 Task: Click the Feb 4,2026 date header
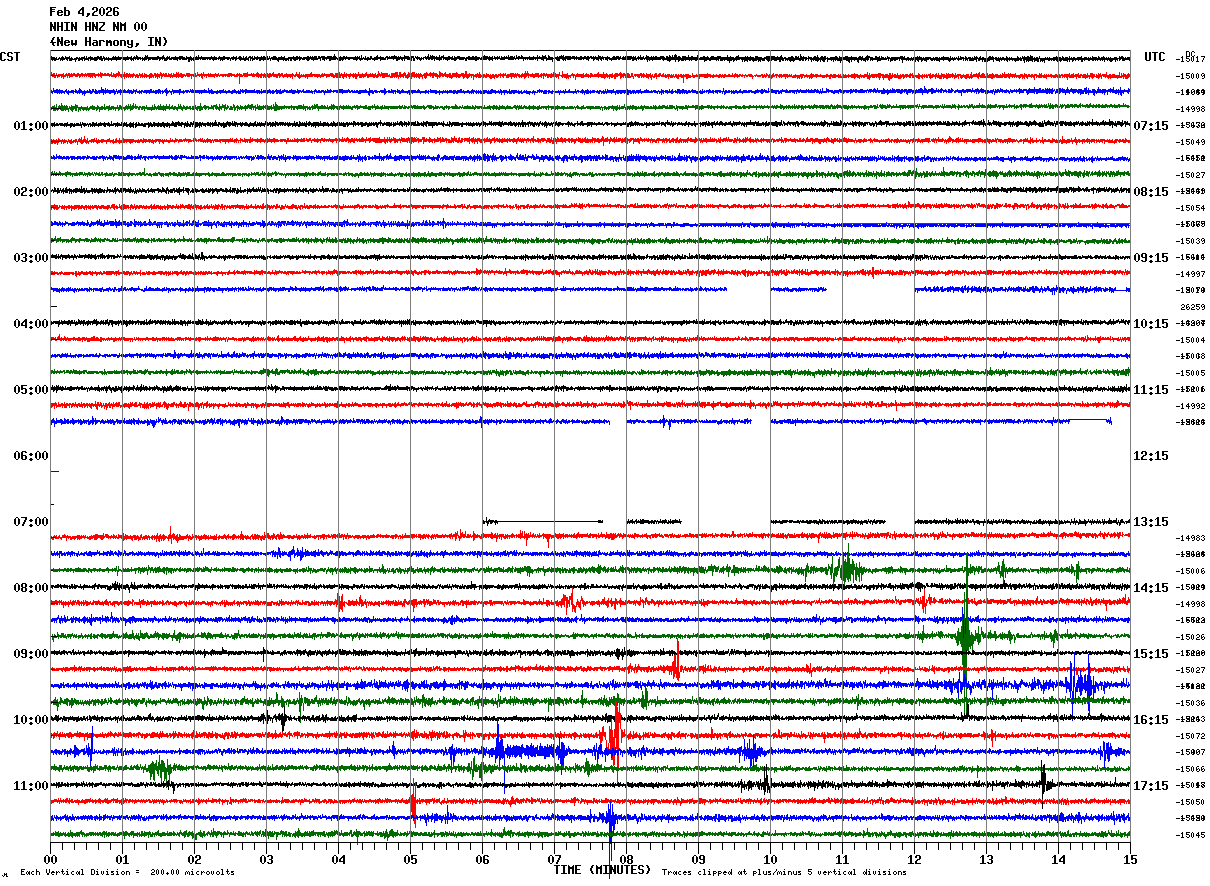(84, 12)
